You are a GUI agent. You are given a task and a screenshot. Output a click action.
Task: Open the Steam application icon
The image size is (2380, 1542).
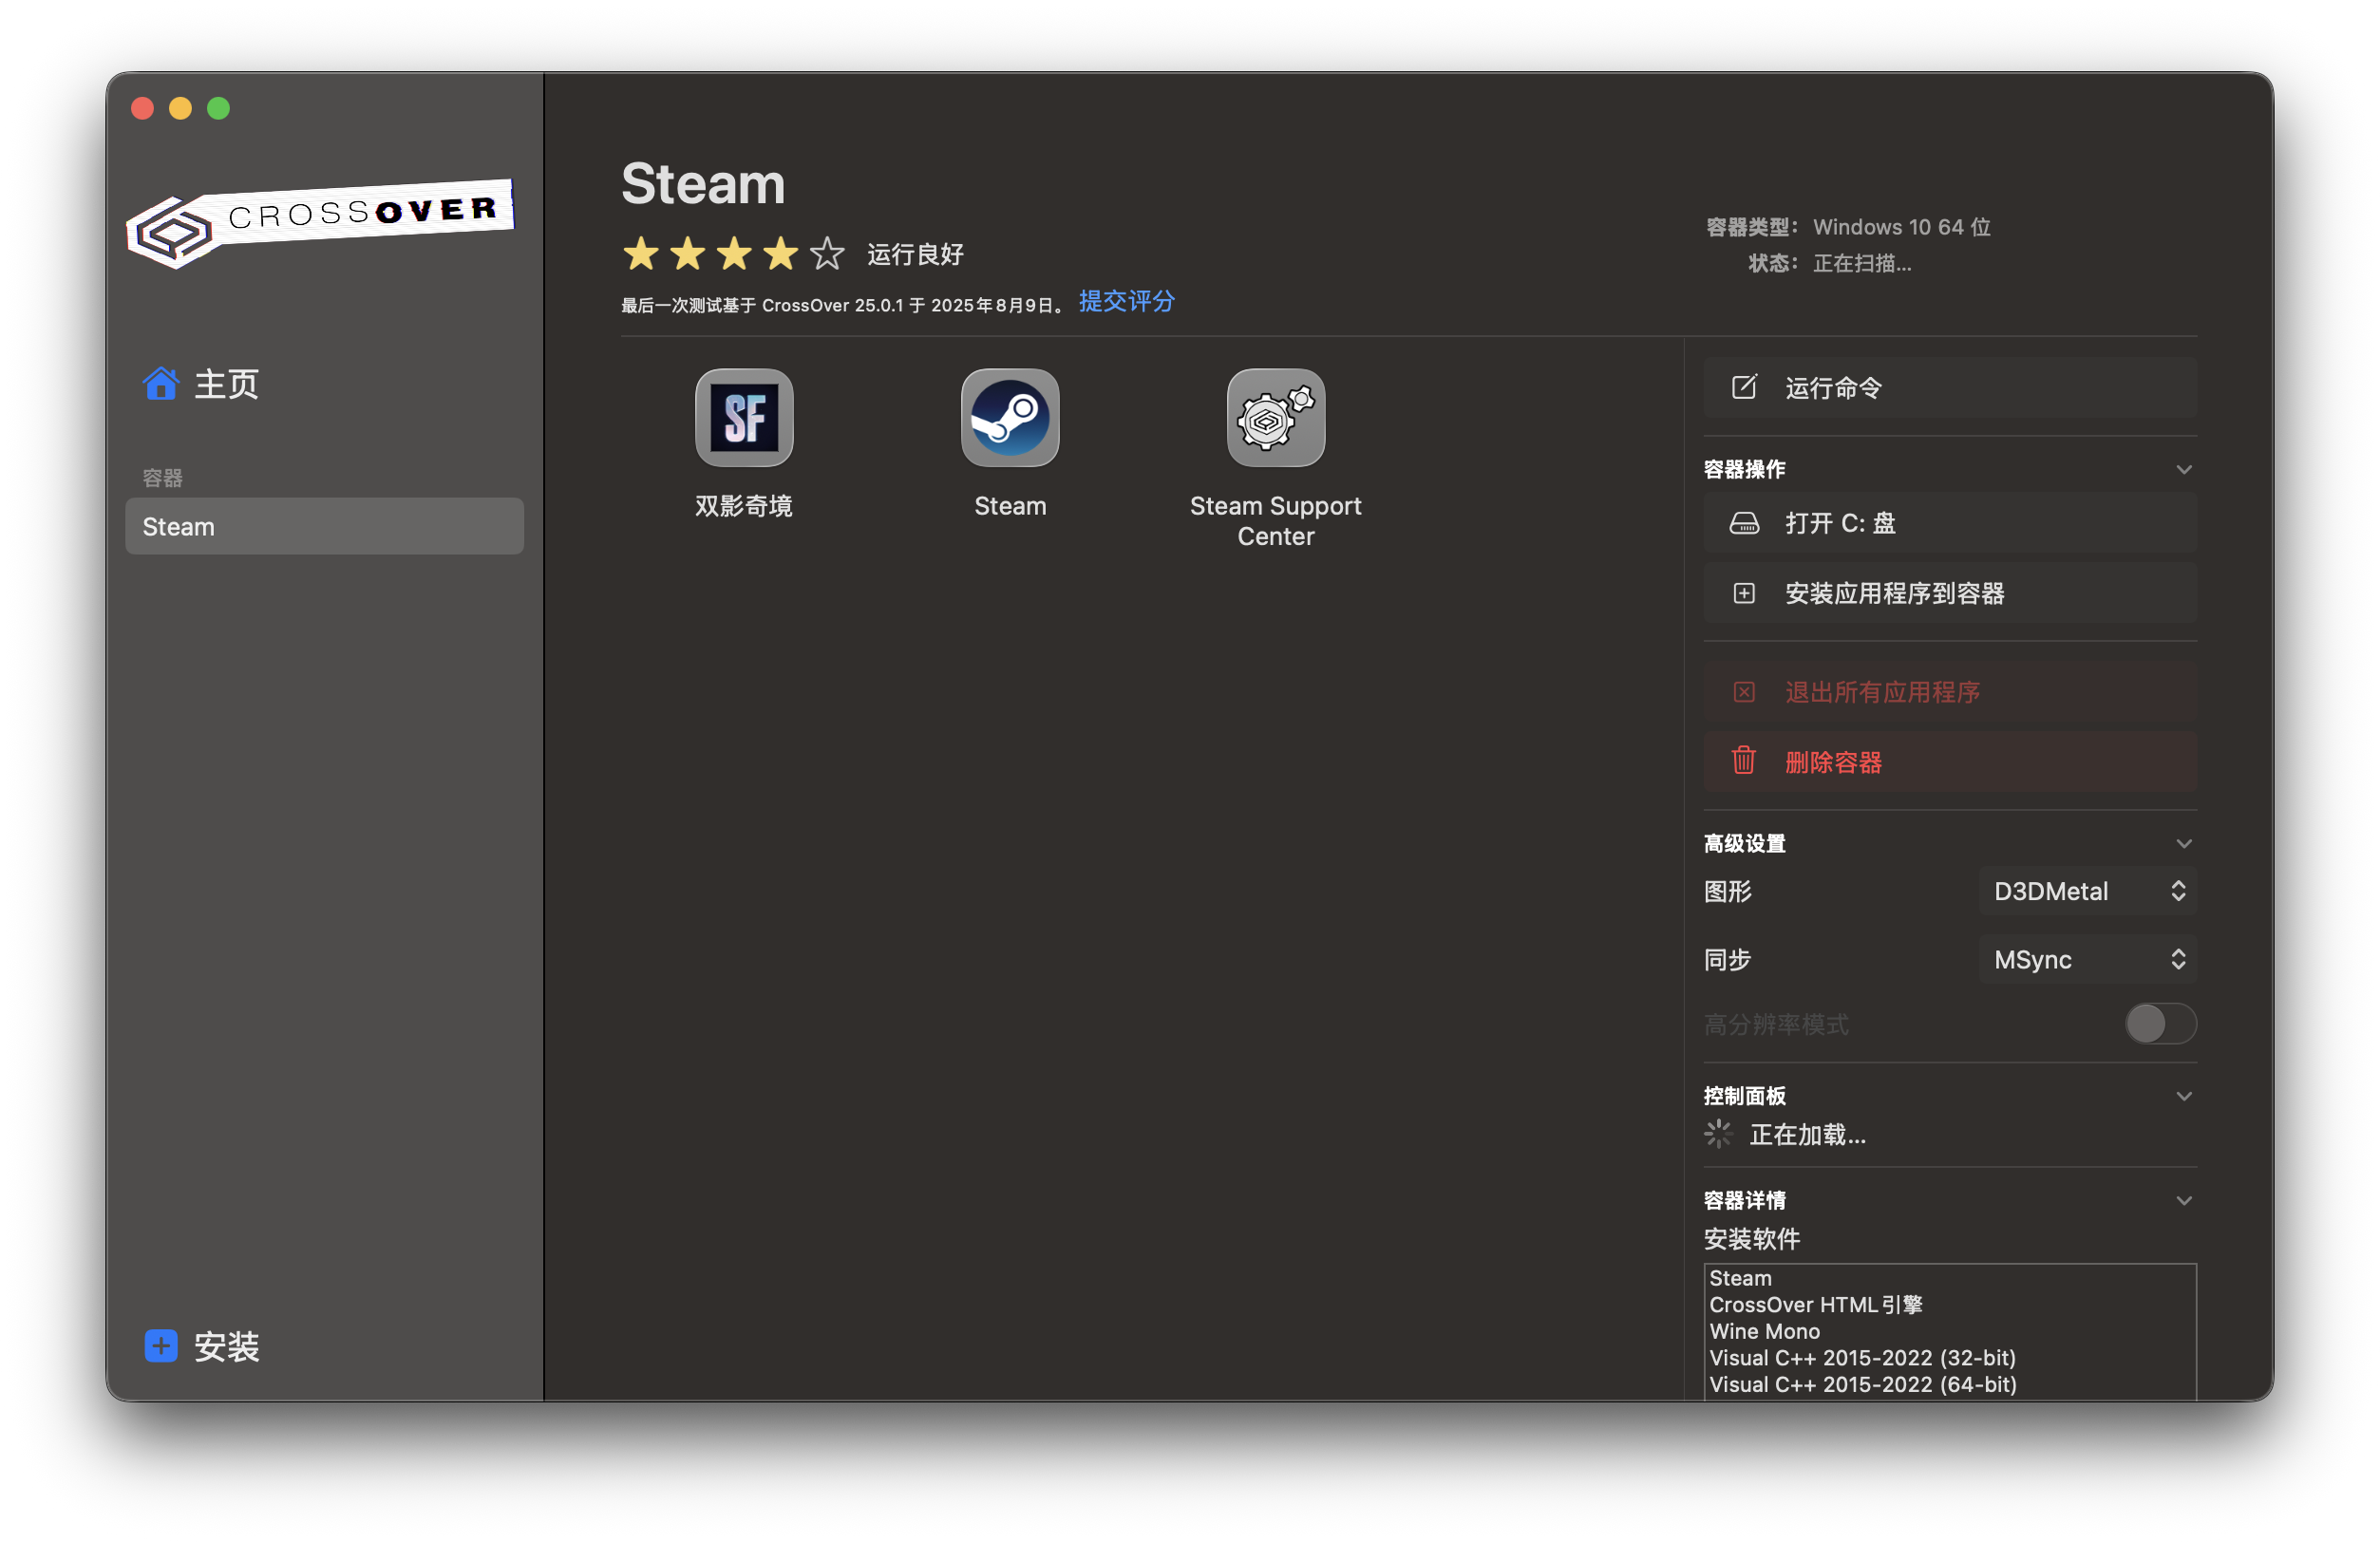click(x=1010, y=418)
